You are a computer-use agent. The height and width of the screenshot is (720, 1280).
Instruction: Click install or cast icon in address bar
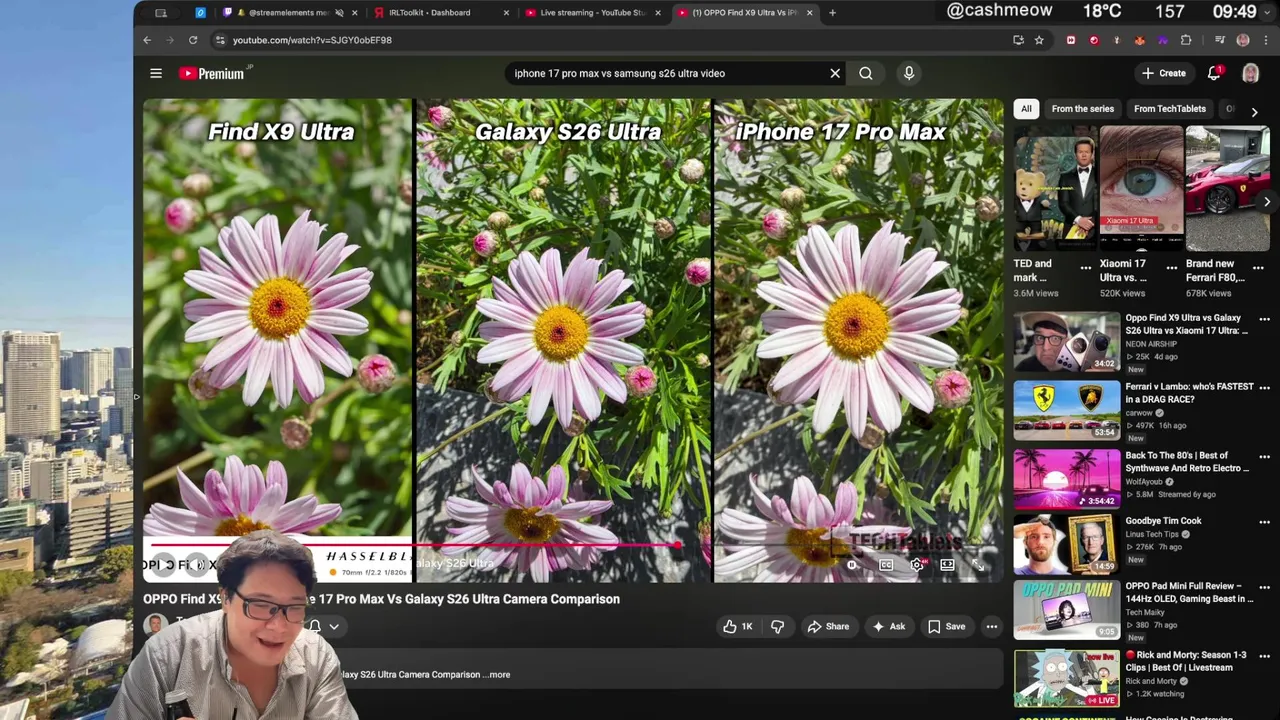pyautogui.click(x=1018, y=40)
